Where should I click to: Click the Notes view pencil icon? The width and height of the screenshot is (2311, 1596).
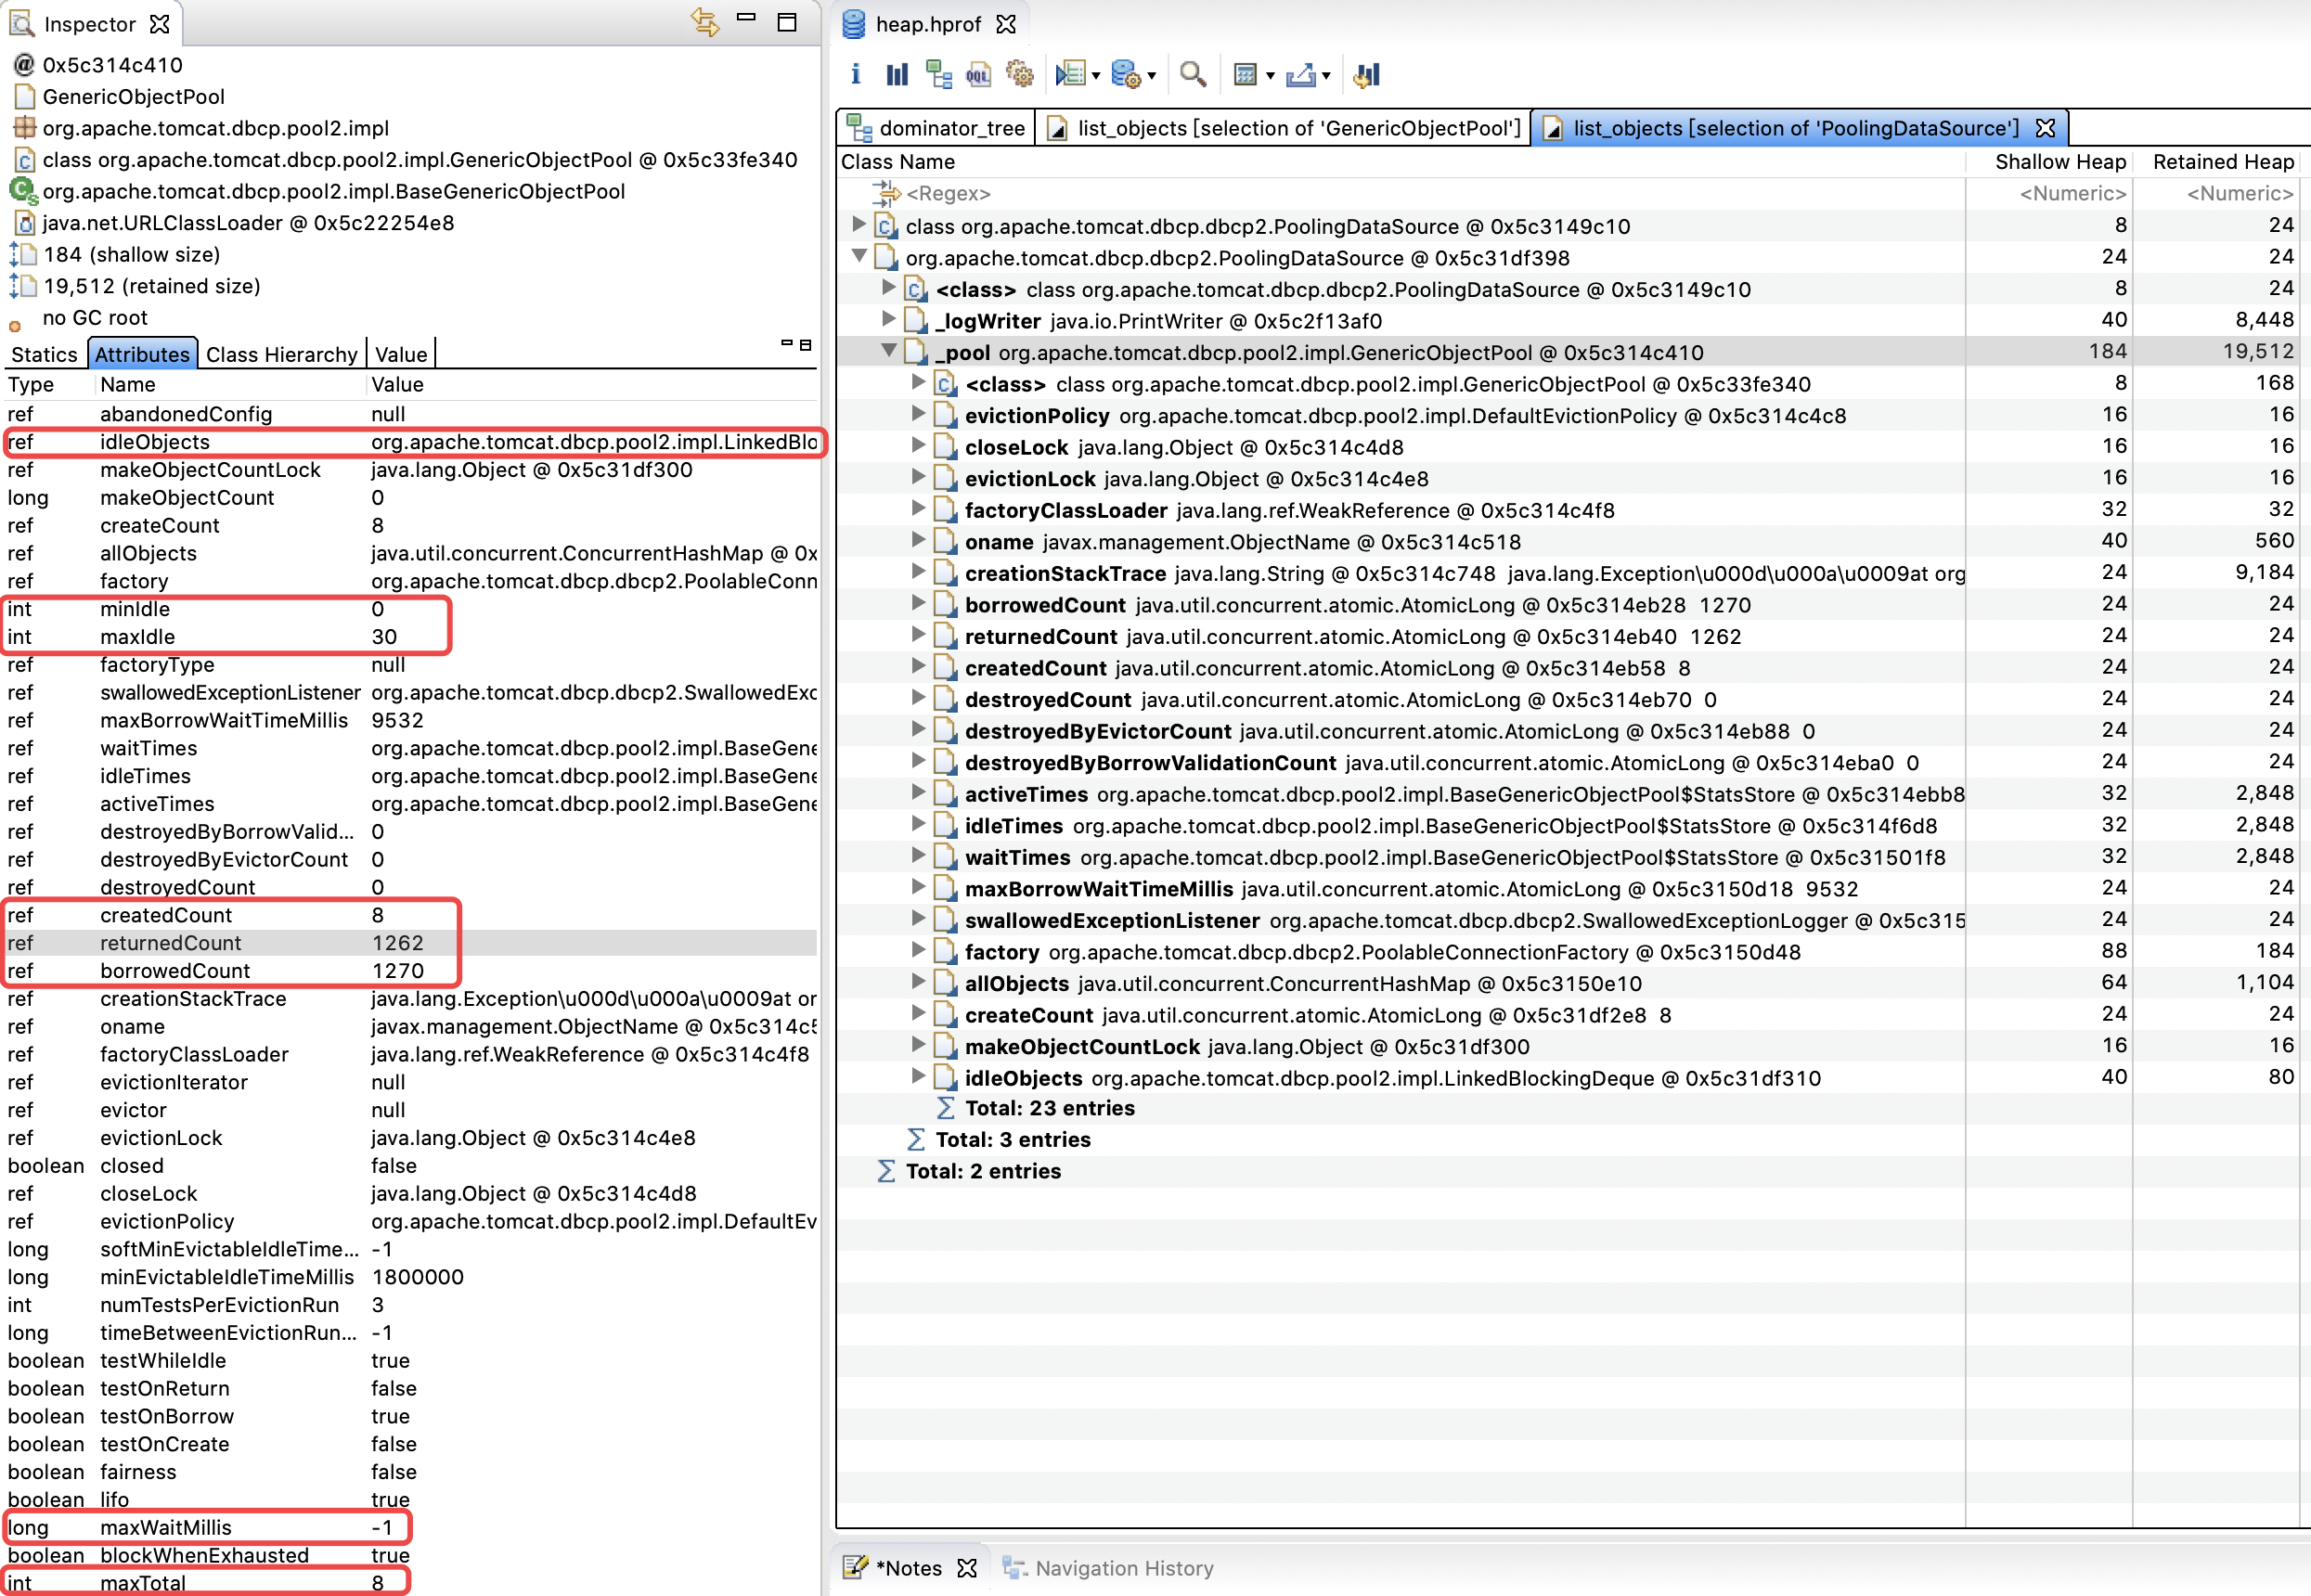[x=855, y=1567]
